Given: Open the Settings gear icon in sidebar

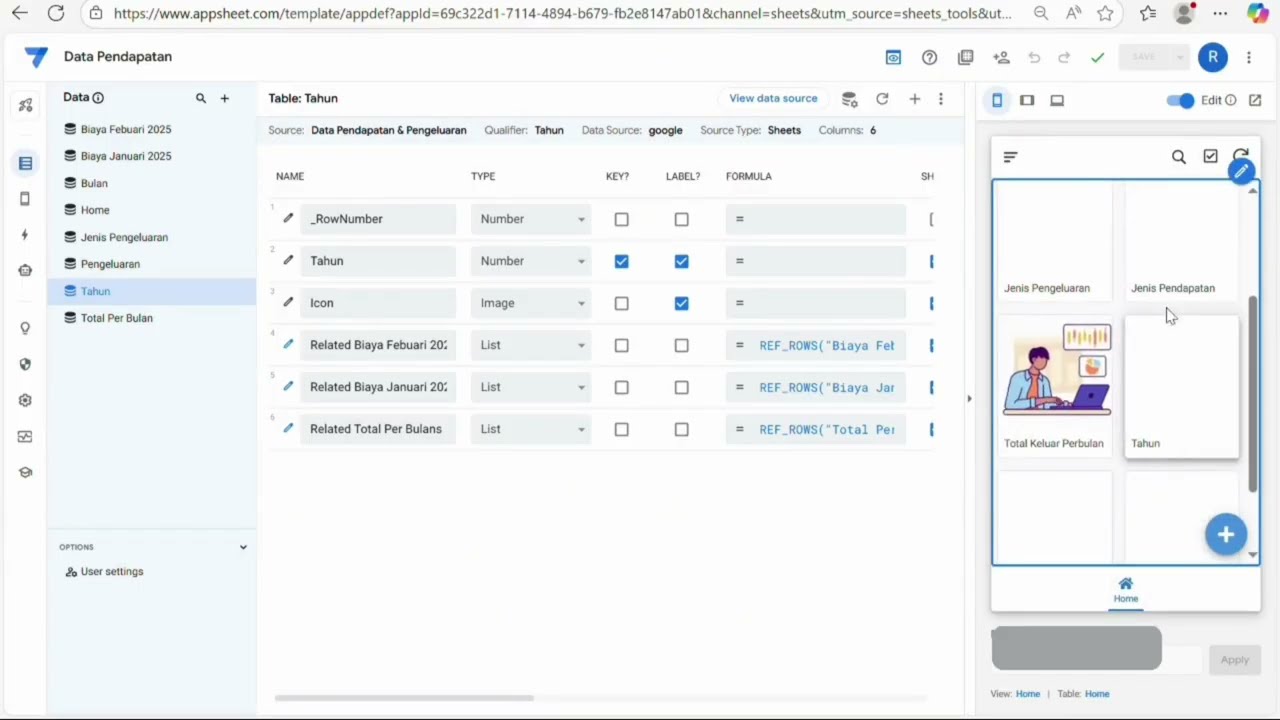Looking at the screenshot, I should (25, 400).
